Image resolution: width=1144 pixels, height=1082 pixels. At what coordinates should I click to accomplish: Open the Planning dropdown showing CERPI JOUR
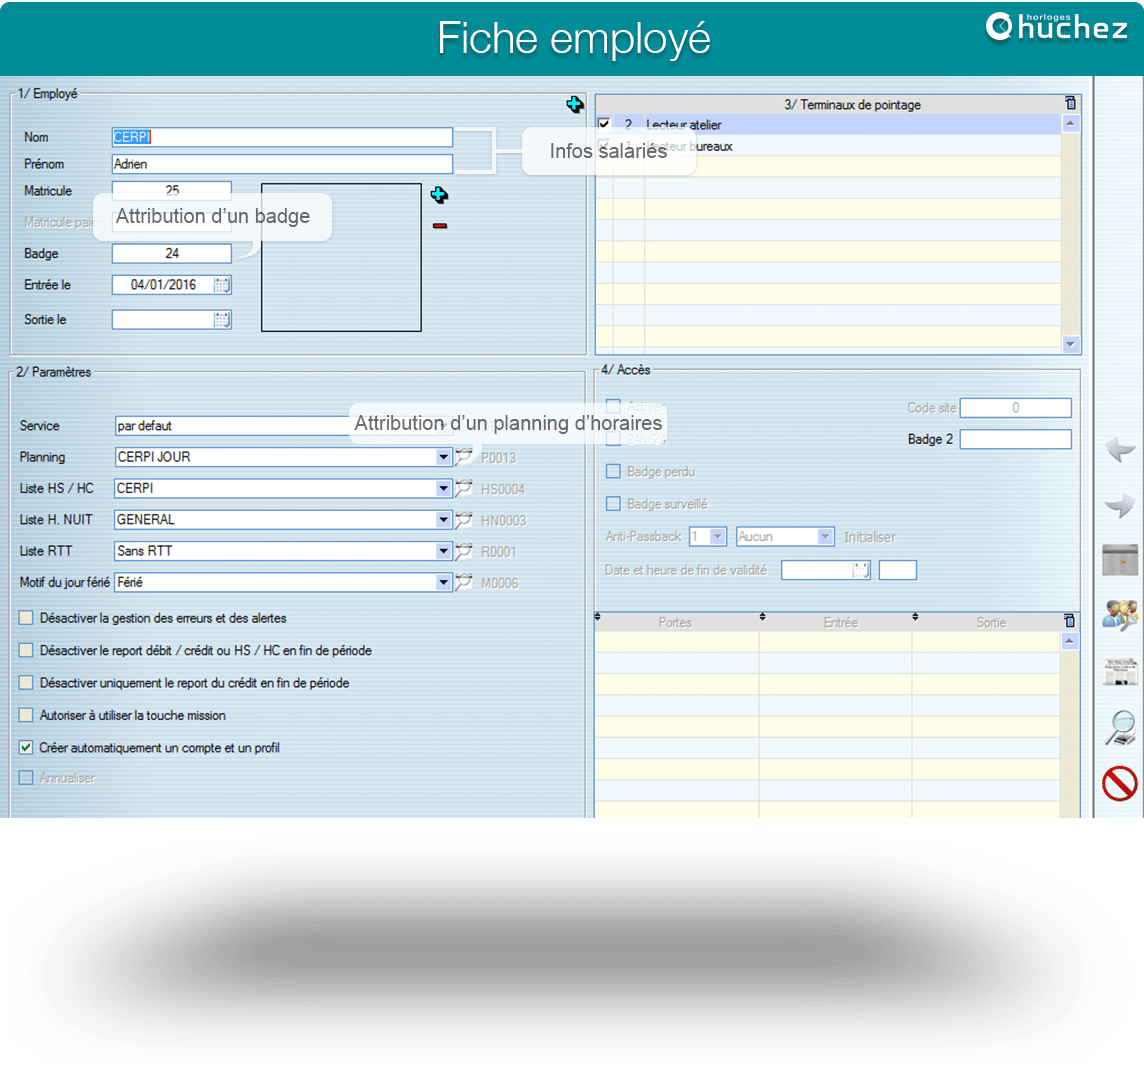(x=443, y=456)
